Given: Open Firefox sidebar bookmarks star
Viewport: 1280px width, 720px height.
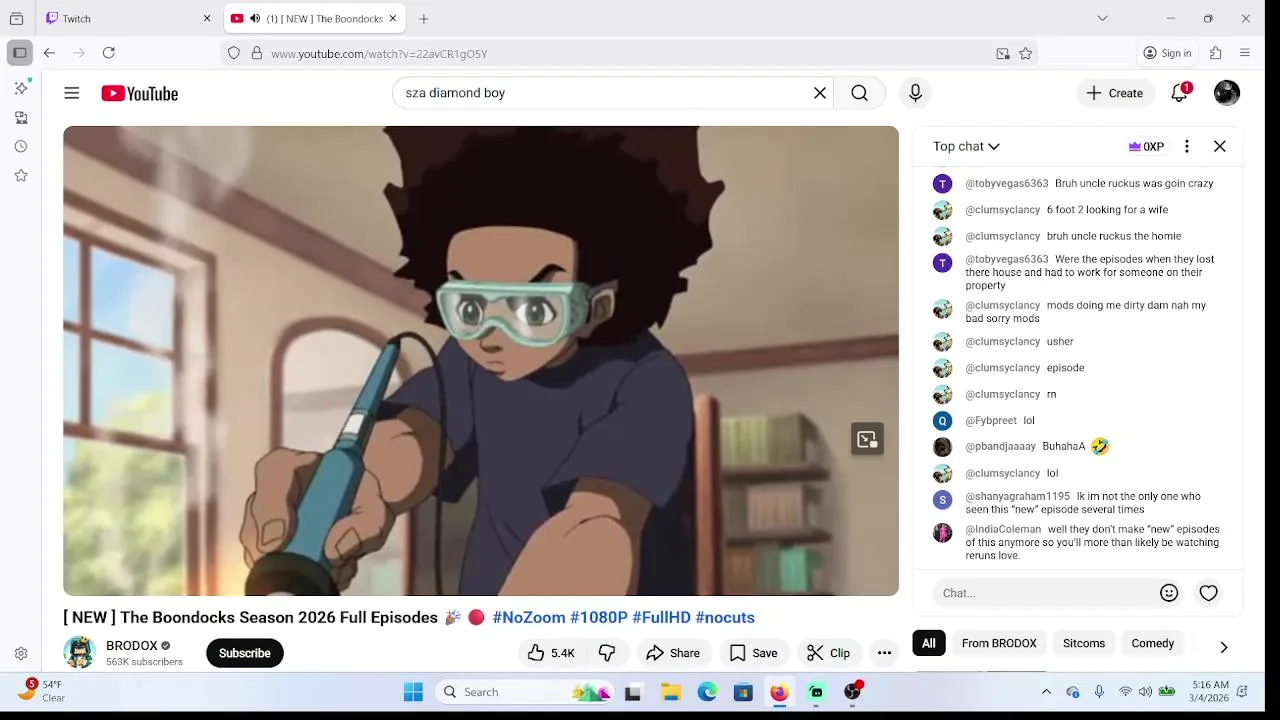Looking at the screenshot, I should (21, 175).
